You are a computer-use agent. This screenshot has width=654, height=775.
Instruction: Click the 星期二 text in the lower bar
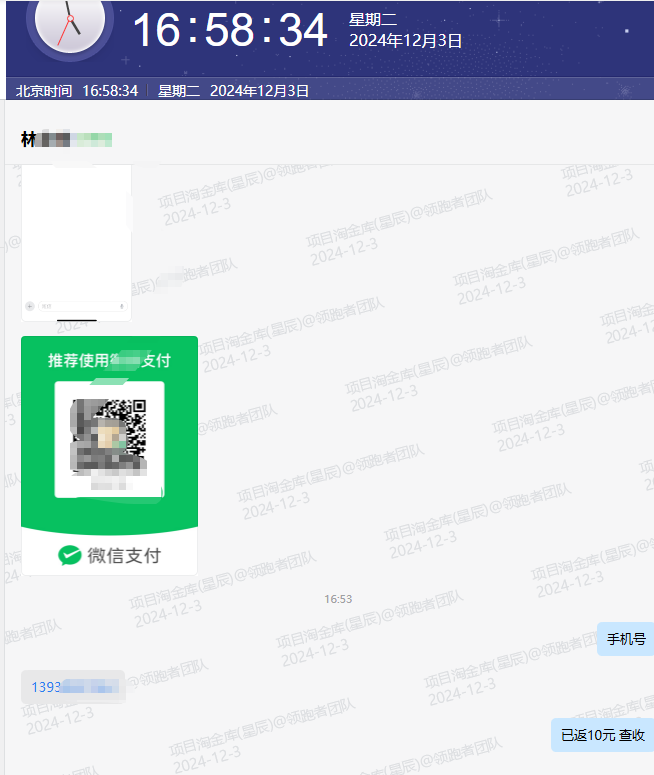pyautogui.click(x=179, y=91)
